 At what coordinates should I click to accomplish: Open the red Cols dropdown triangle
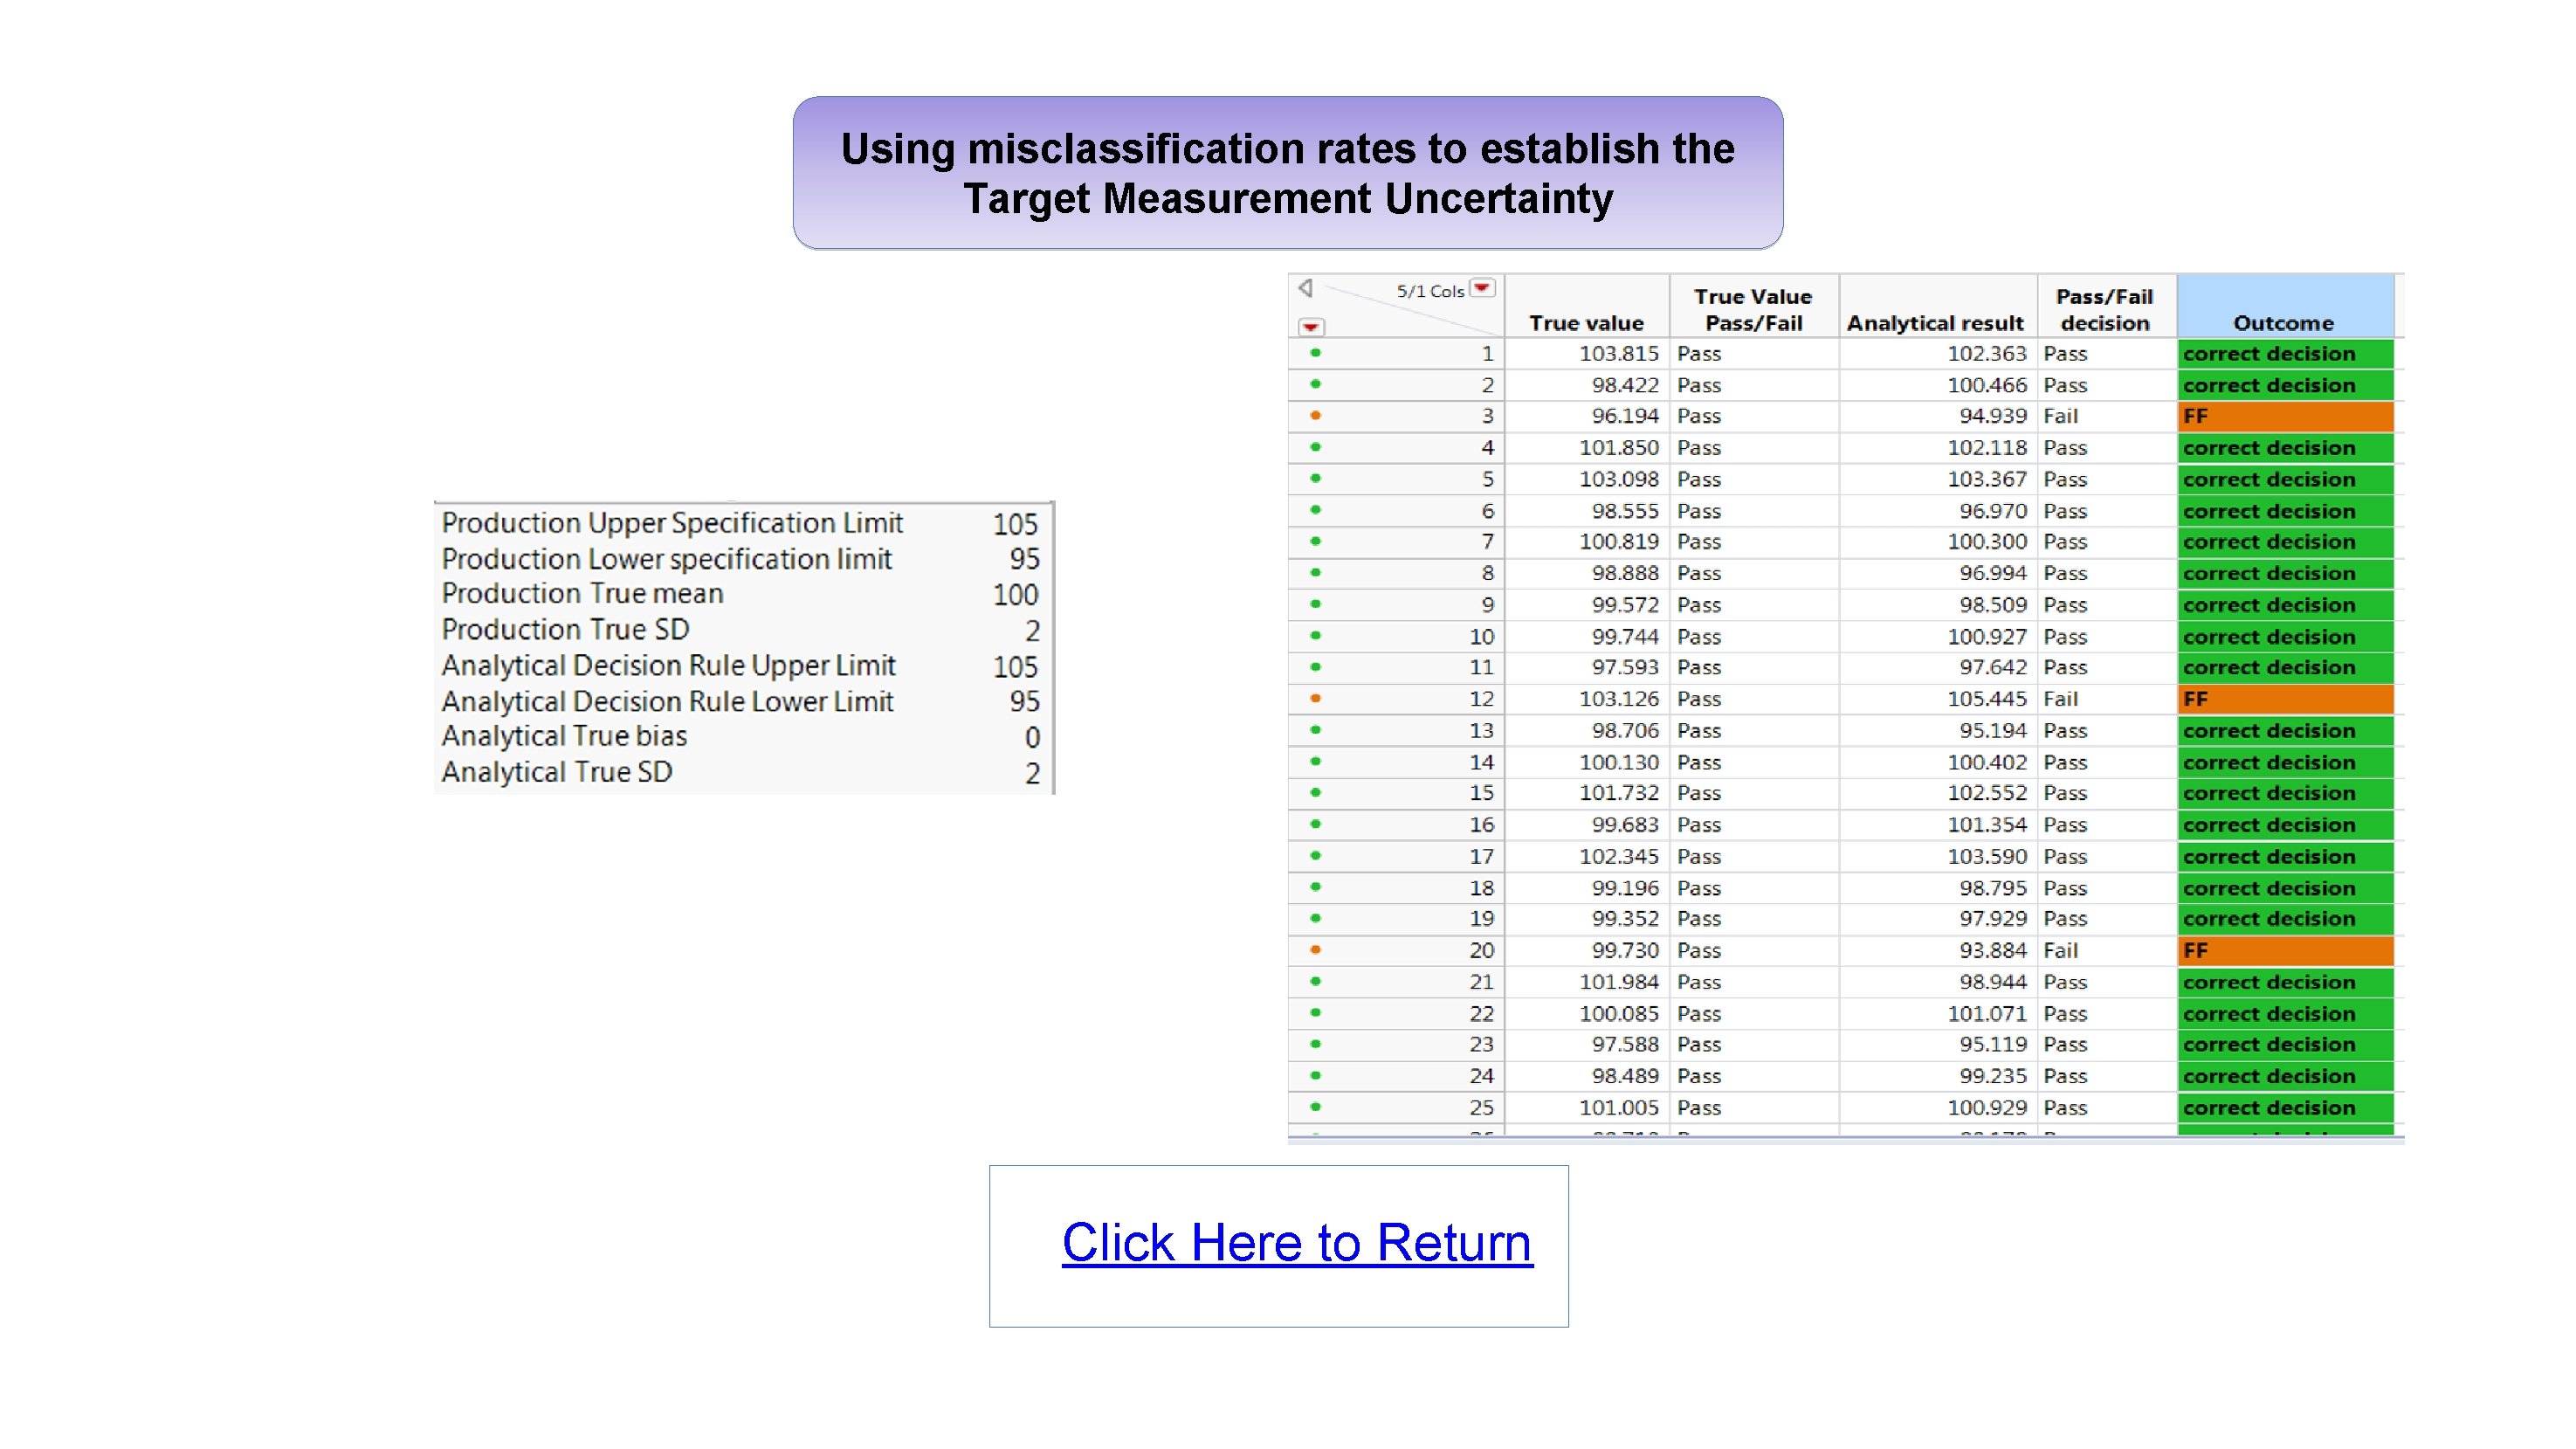pos(1483,289)
